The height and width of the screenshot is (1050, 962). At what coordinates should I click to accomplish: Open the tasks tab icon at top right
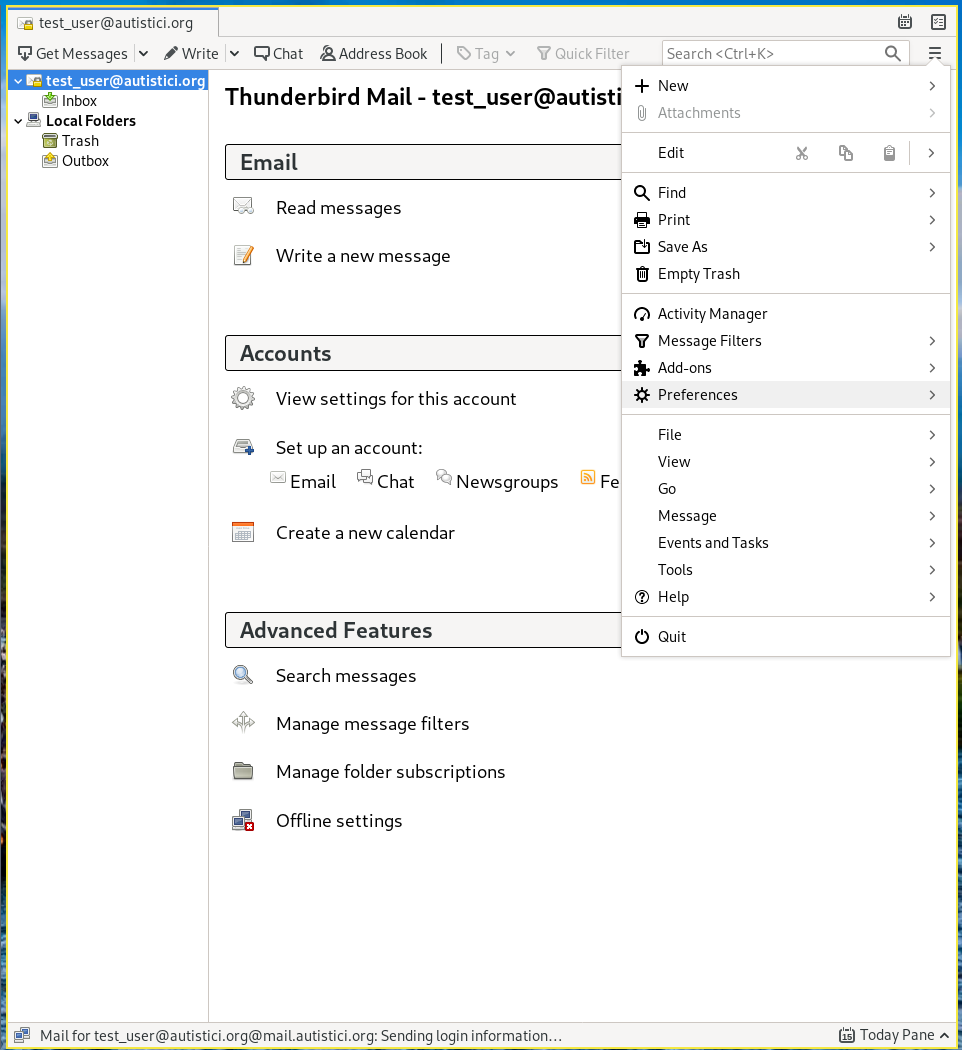coord(938,22)
